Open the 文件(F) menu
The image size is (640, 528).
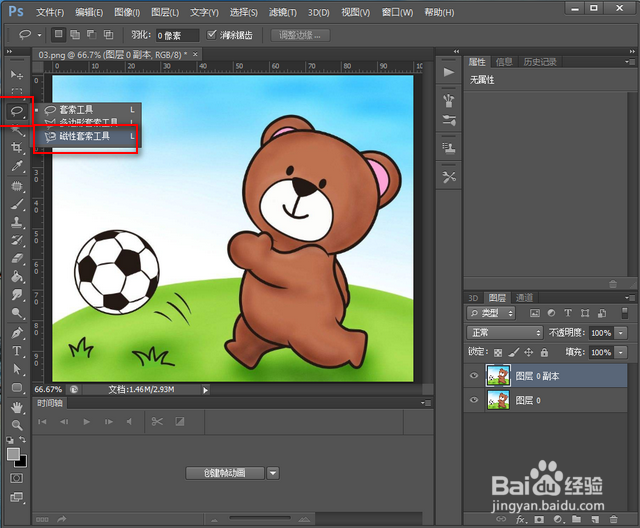tap(50, 13)
